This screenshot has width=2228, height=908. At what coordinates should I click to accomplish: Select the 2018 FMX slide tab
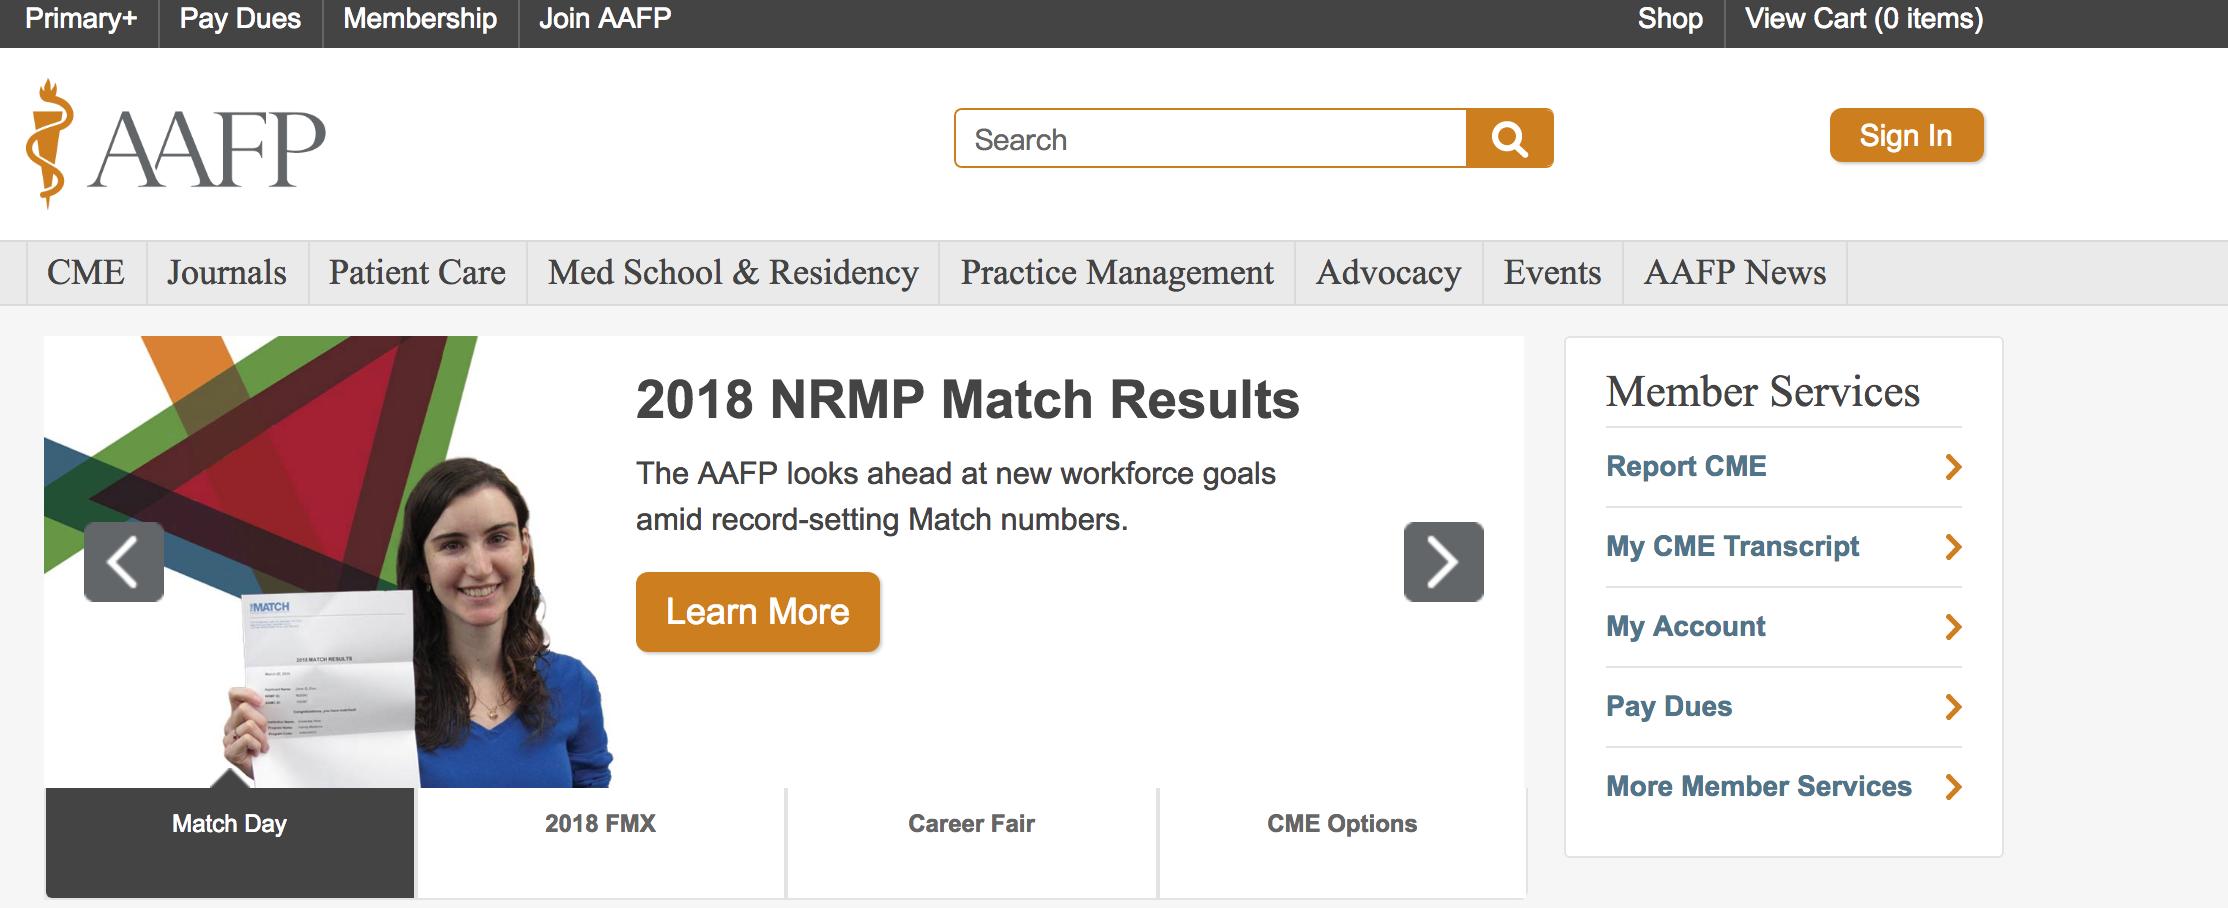[x=600, y=824]
